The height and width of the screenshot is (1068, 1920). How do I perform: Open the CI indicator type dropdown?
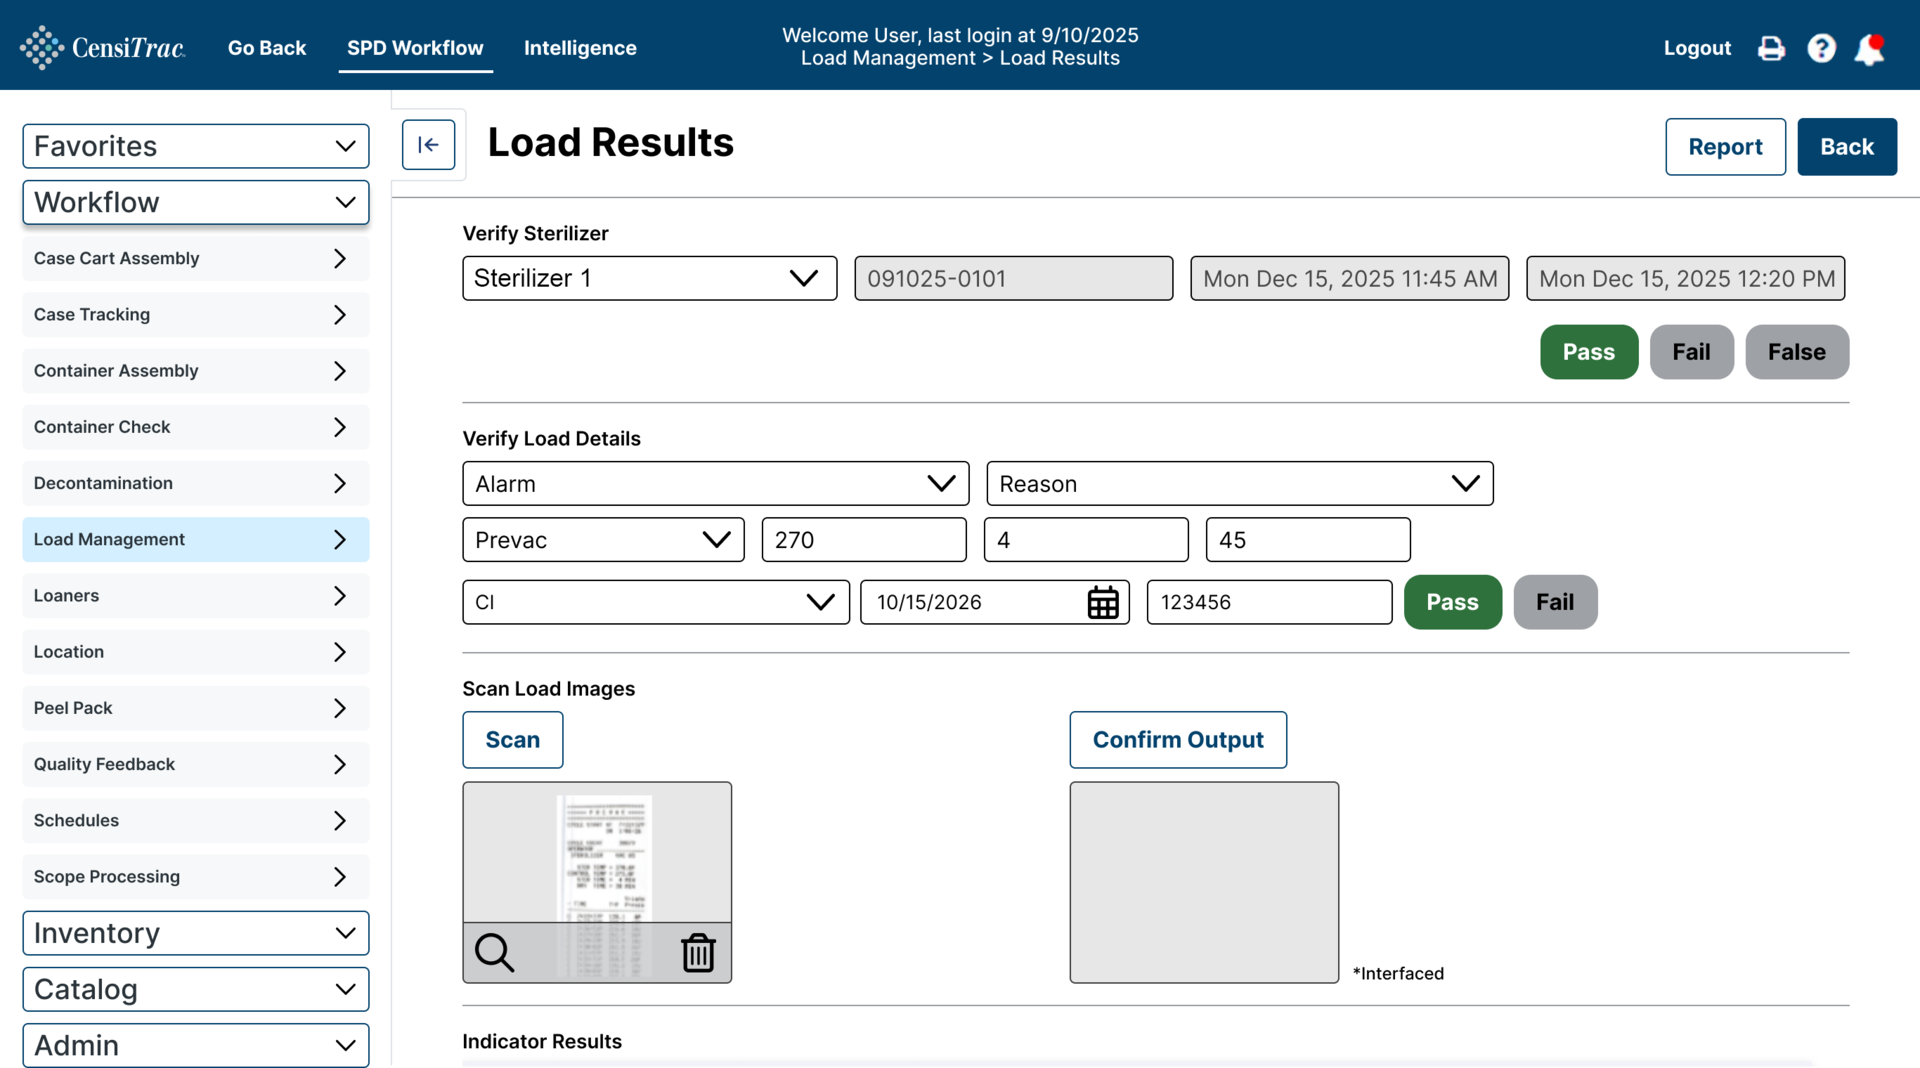[x=656, y=602]
